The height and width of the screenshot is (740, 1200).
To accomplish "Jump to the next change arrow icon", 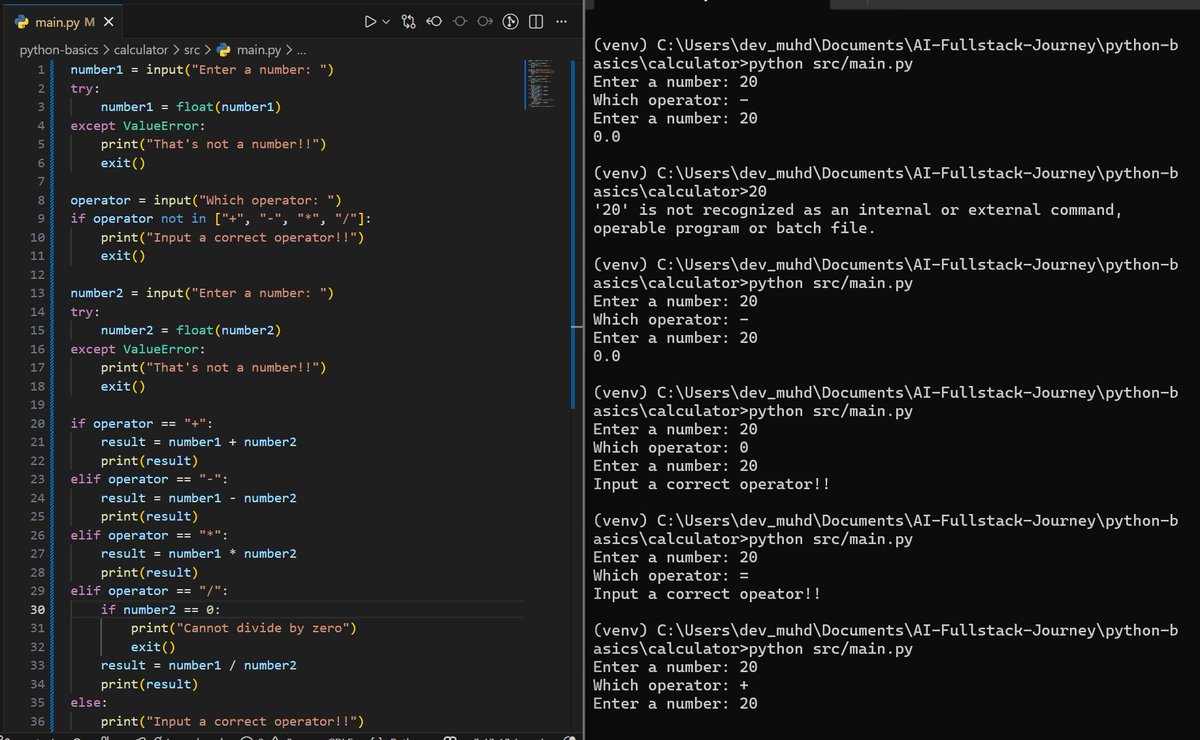I will coord(485,22).
